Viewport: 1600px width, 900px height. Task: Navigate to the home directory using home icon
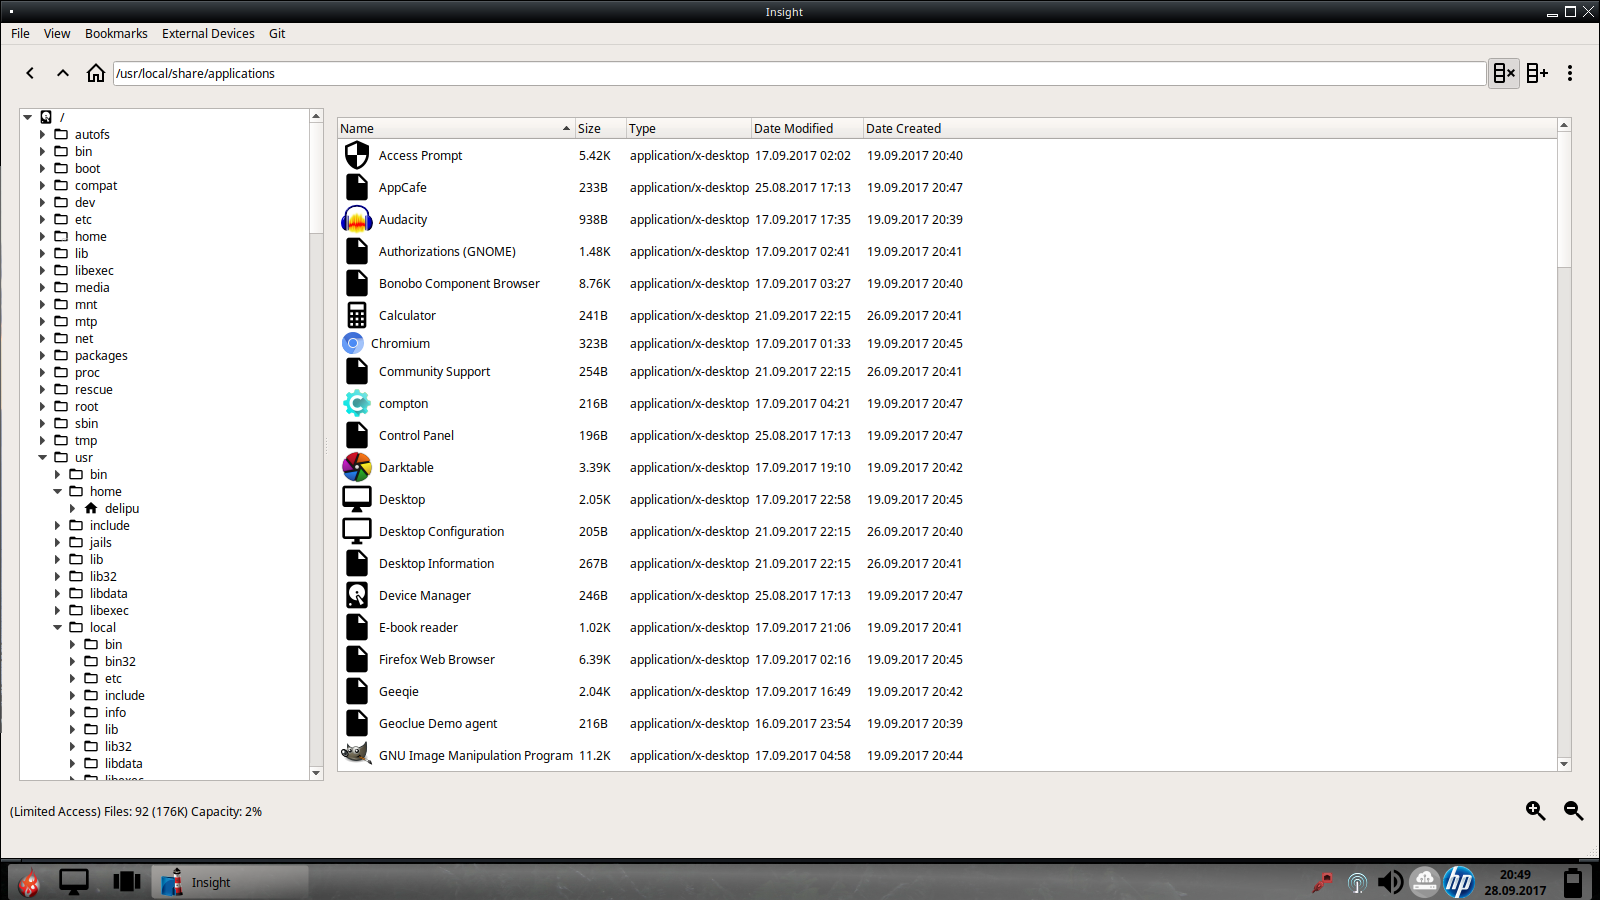[95, 72]
